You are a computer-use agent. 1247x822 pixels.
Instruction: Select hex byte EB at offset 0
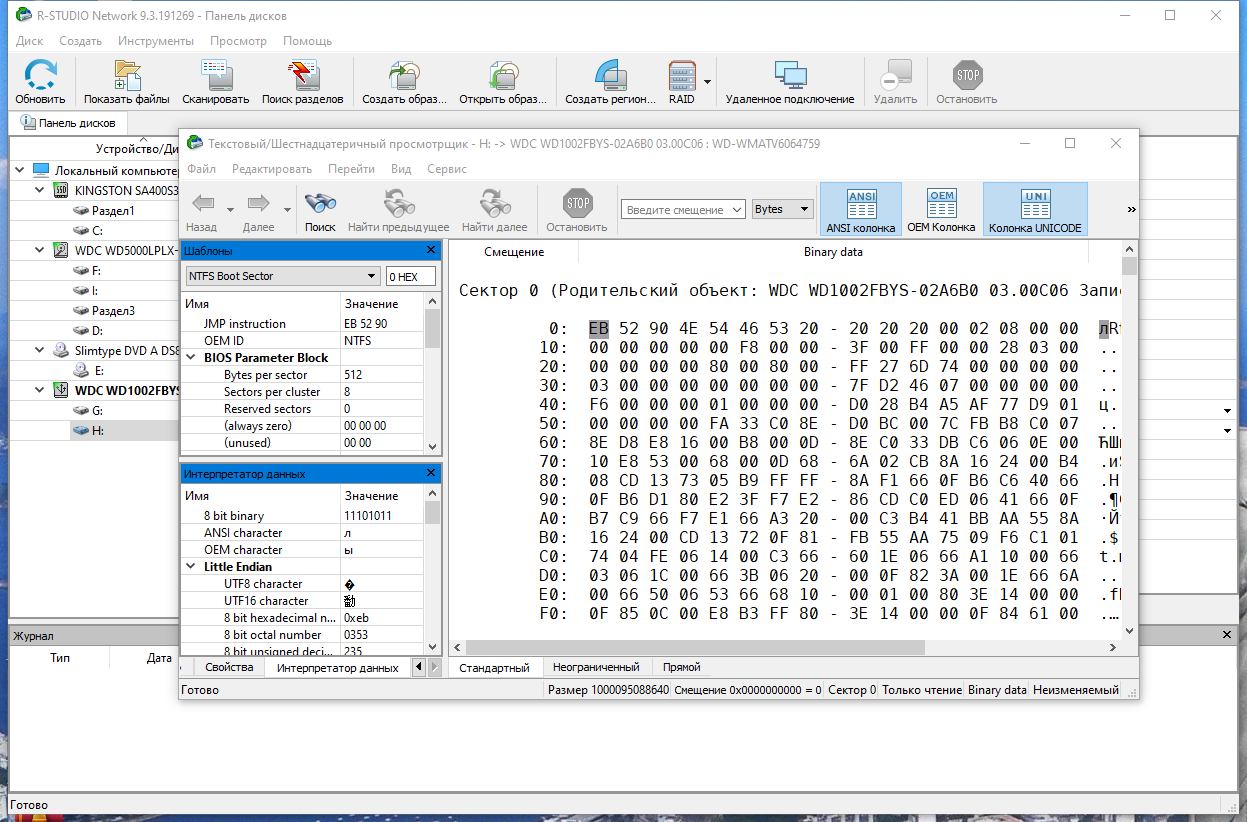[x=599, y=328]
